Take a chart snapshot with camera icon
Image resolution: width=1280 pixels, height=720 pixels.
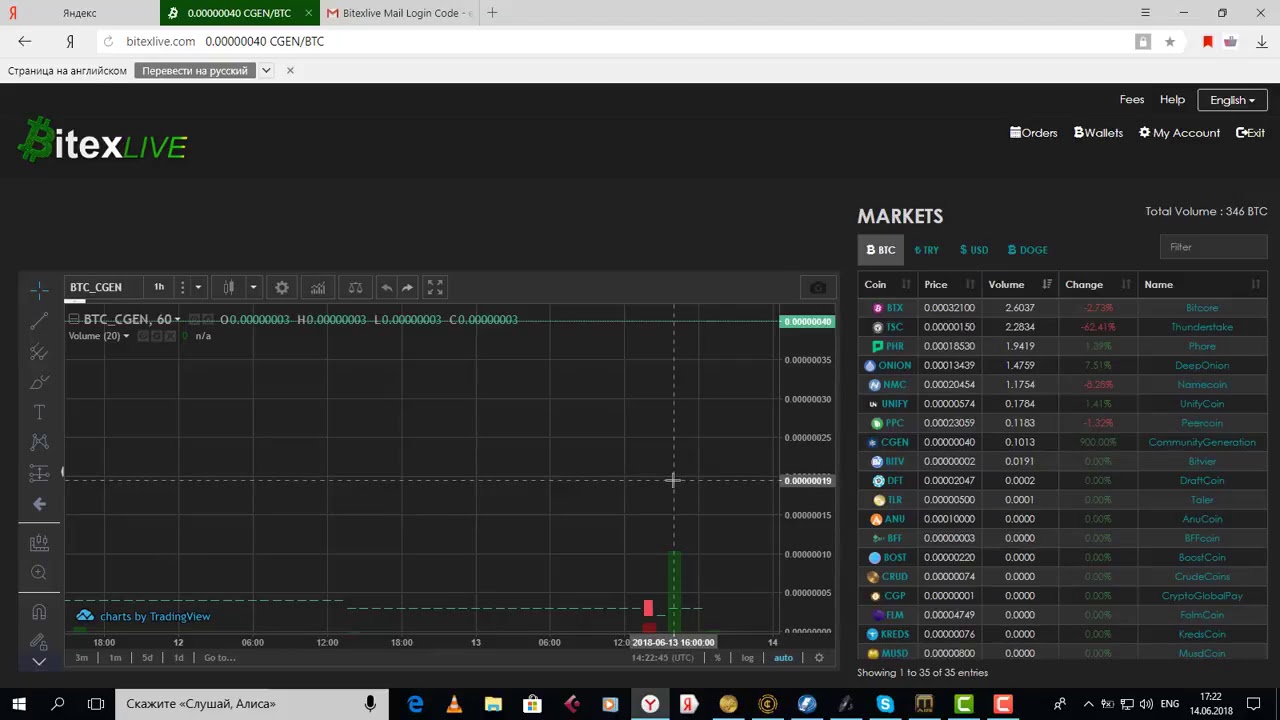click(x=818, y=288)
